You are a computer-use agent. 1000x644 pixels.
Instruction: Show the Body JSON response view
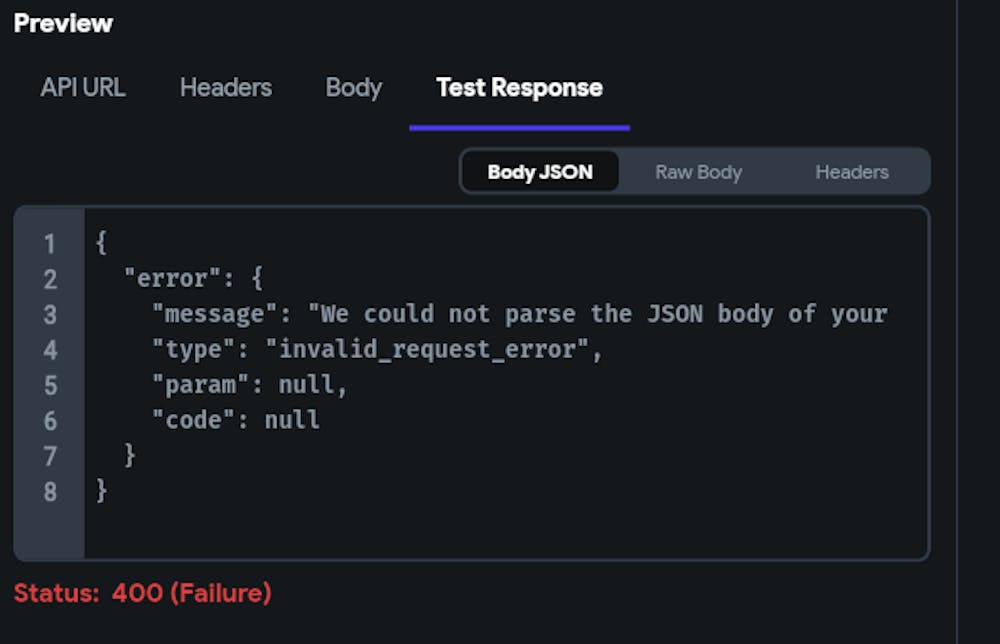(540, 172)
